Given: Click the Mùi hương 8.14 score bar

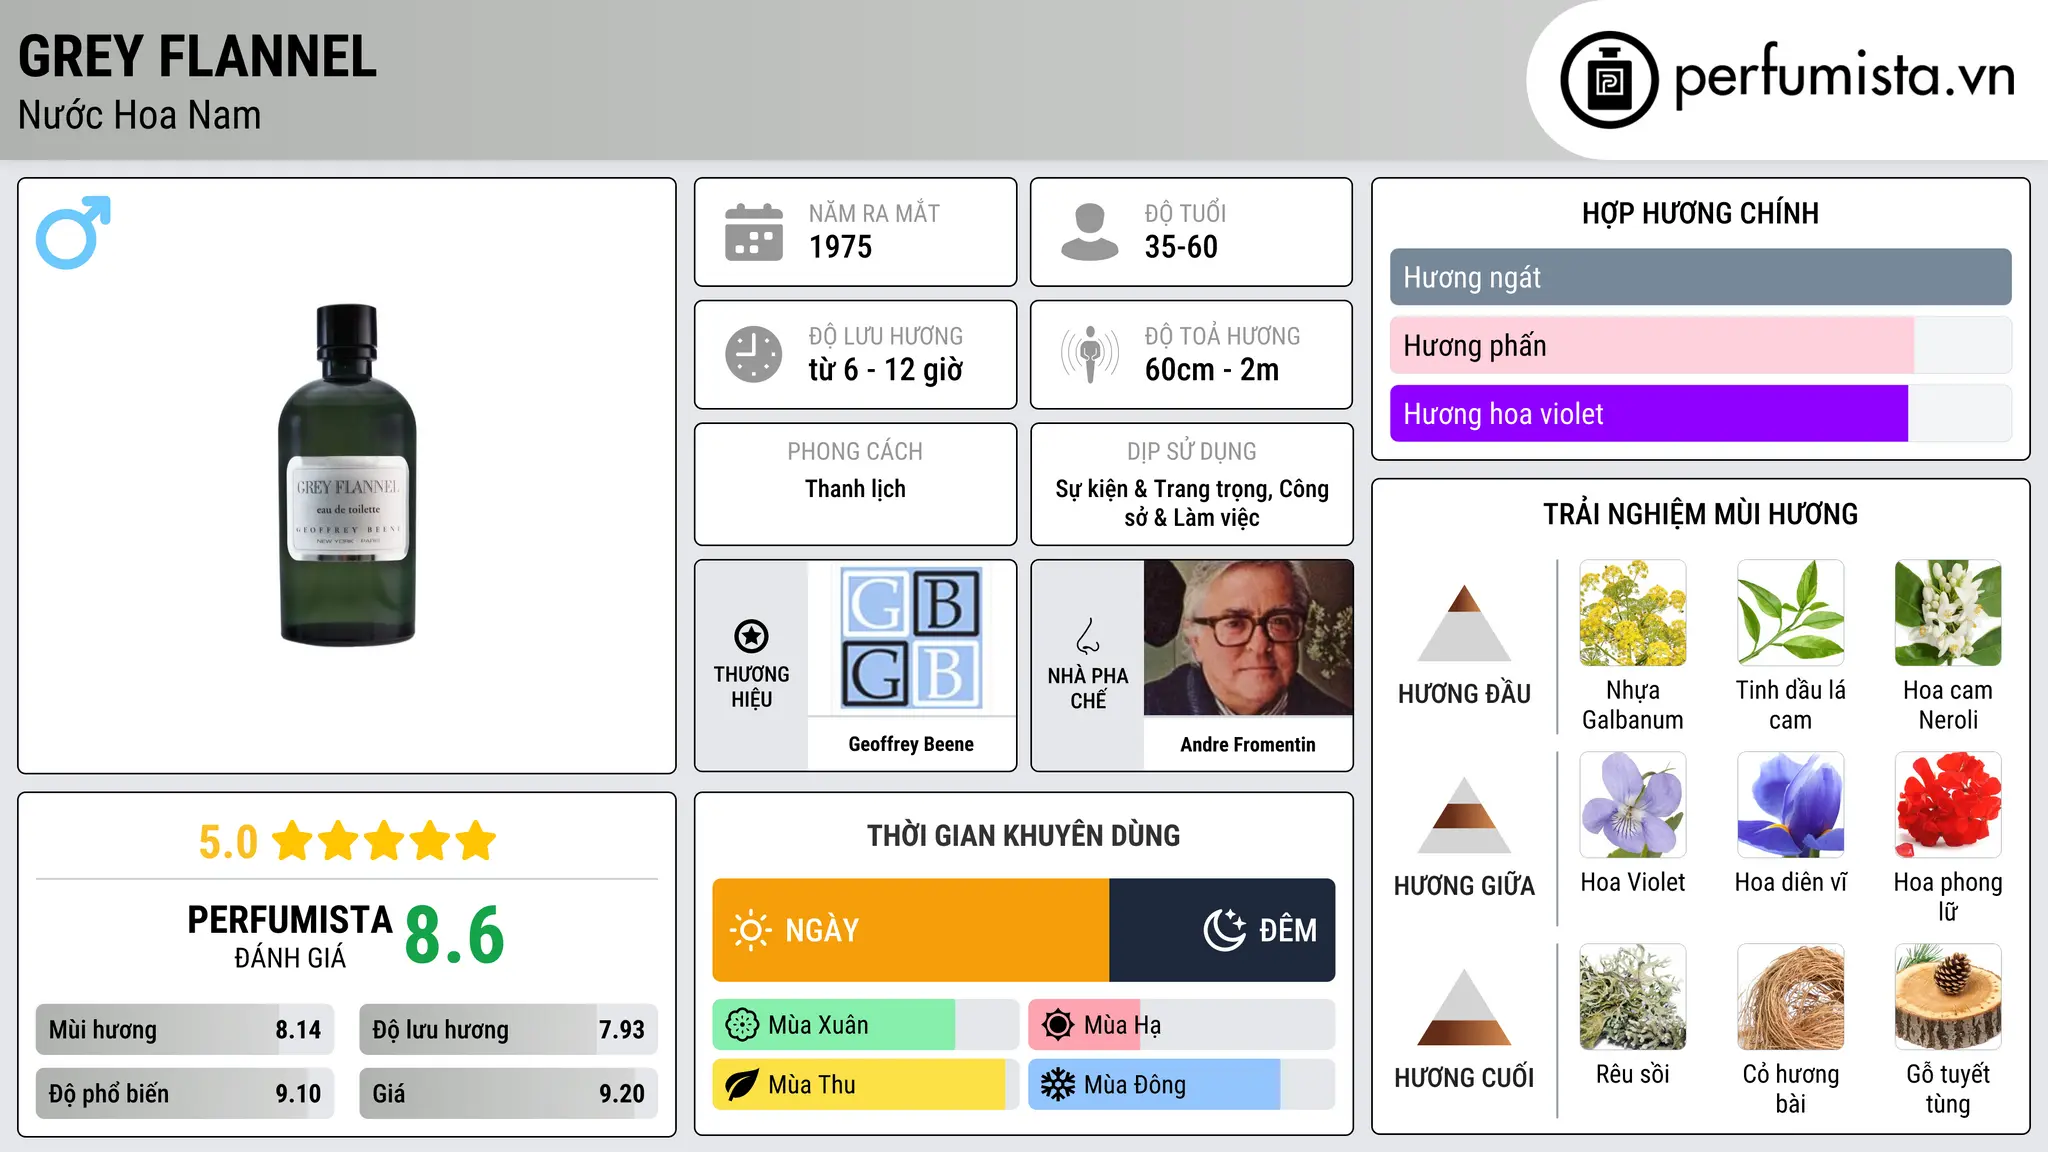Looking at the screenshot, I should click(x=185, y=1029).
